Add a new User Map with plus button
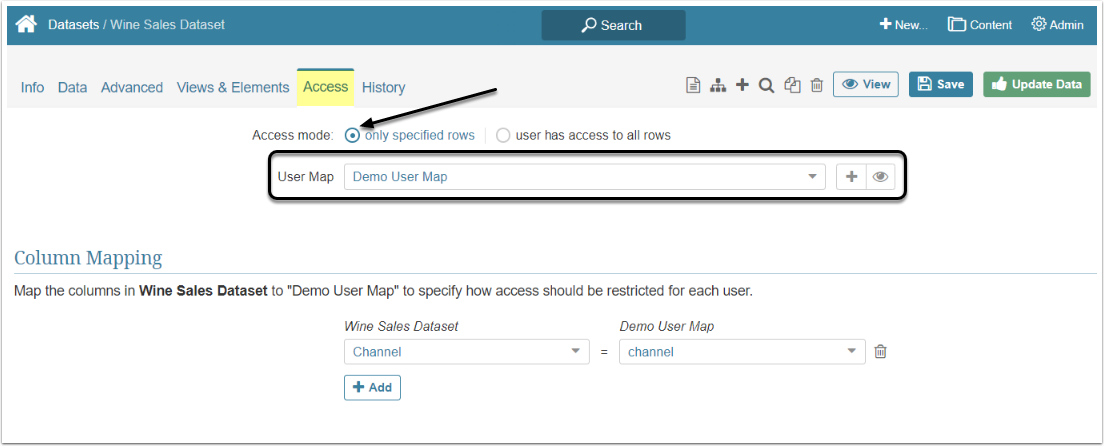 (851, 176)
